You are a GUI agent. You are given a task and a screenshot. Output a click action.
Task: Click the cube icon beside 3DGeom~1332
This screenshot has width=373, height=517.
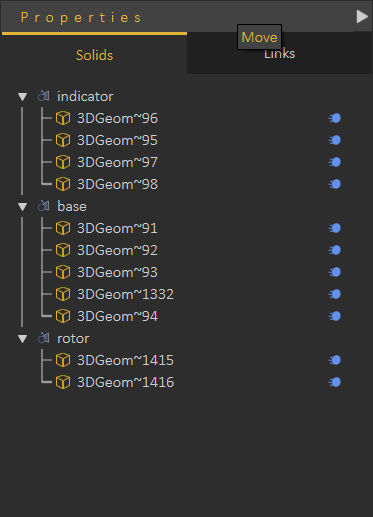[63, 294]
